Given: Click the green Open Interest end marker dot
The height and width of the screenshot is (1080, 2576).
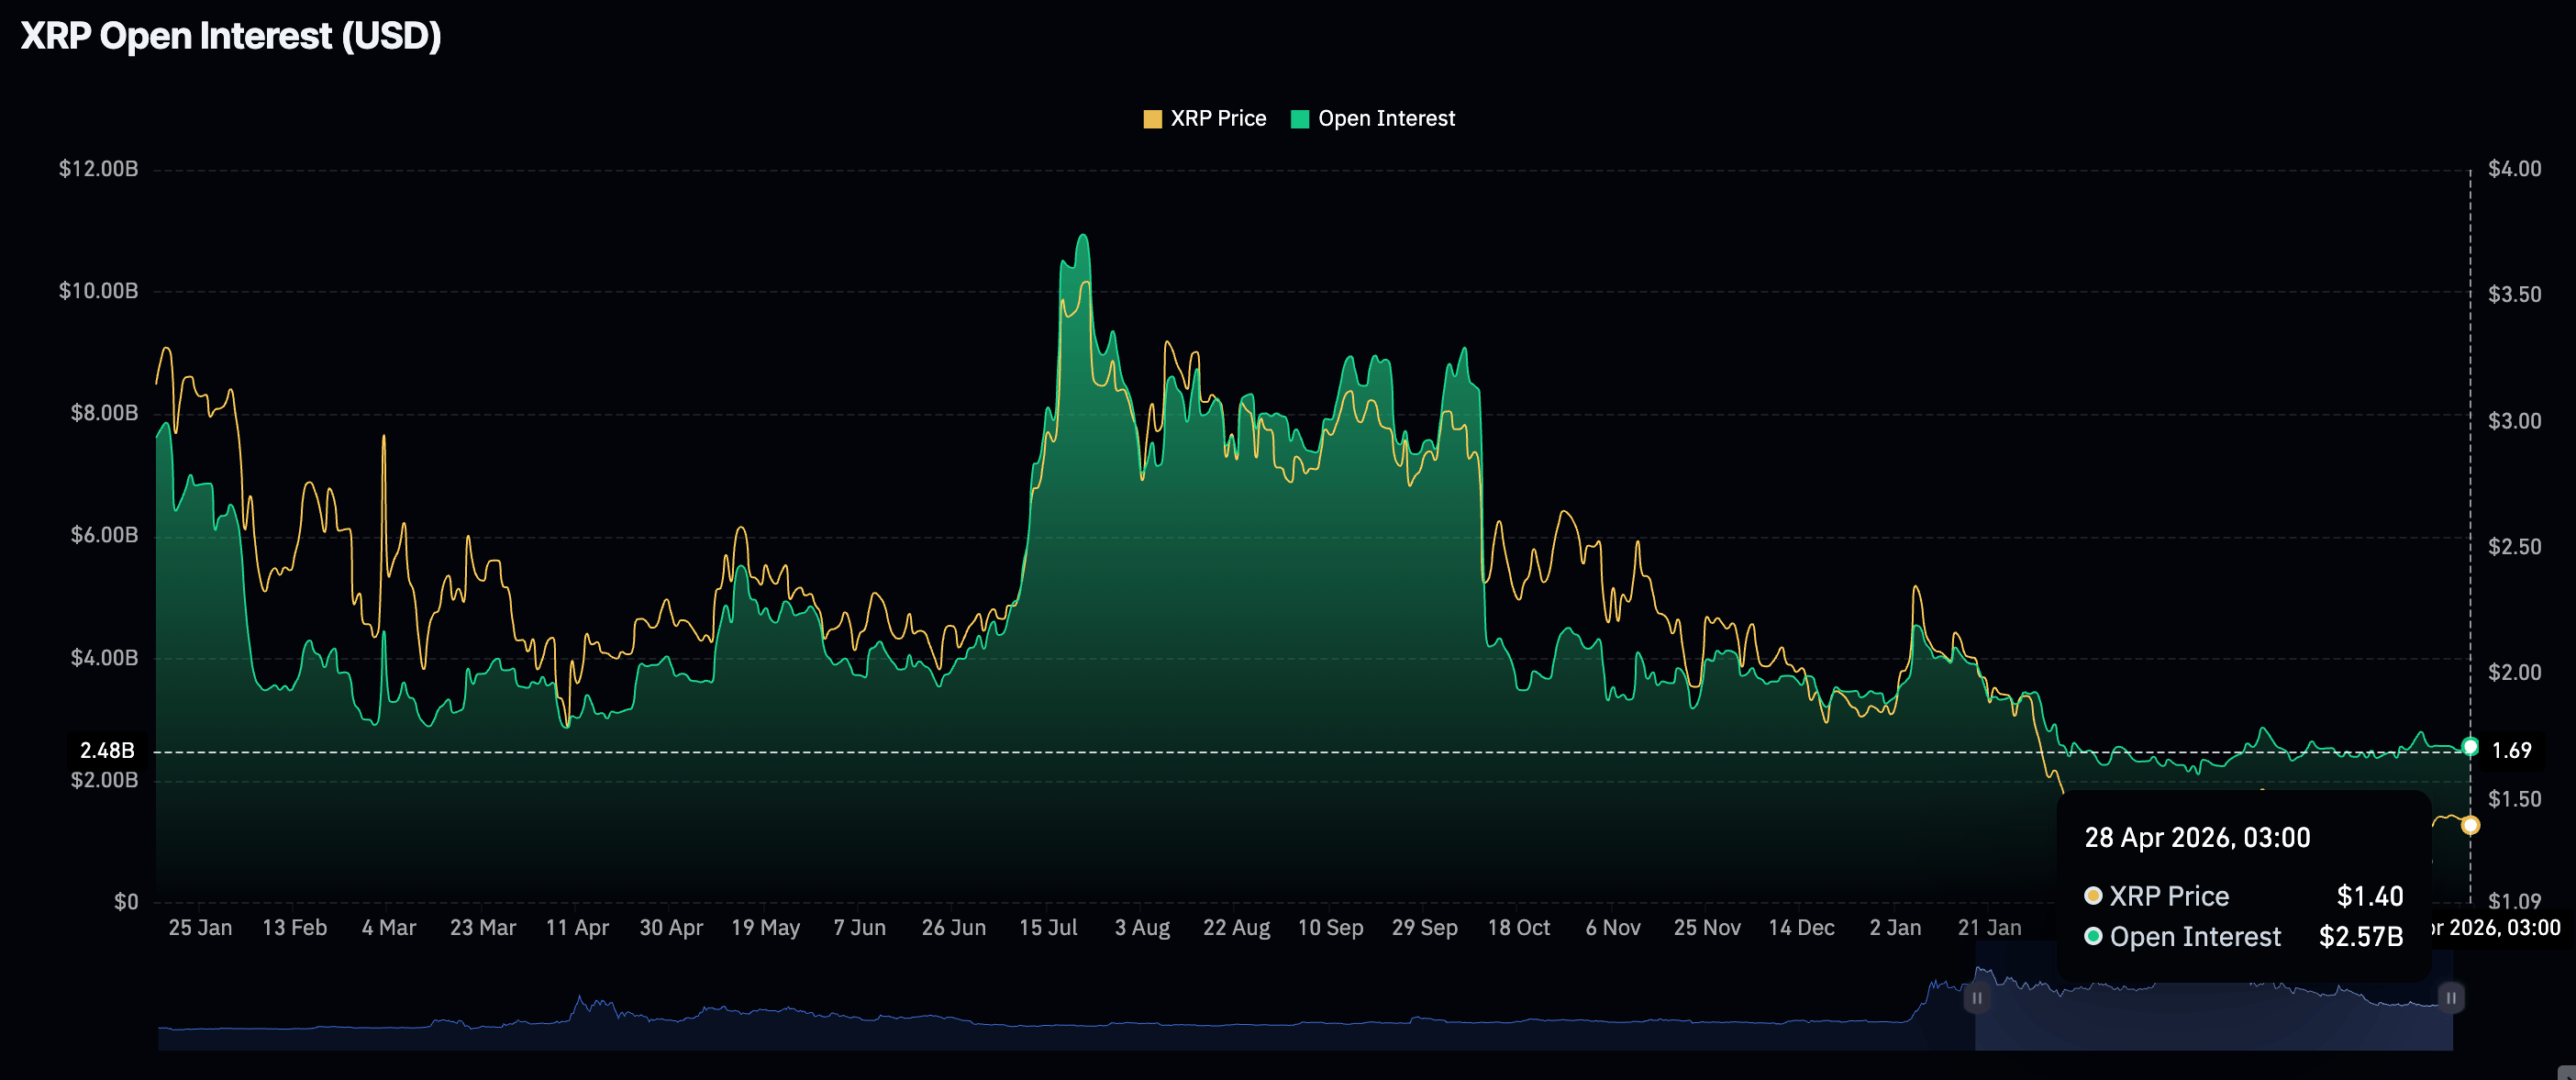Looking at the screenshot, I should [x=2470, y=747].
